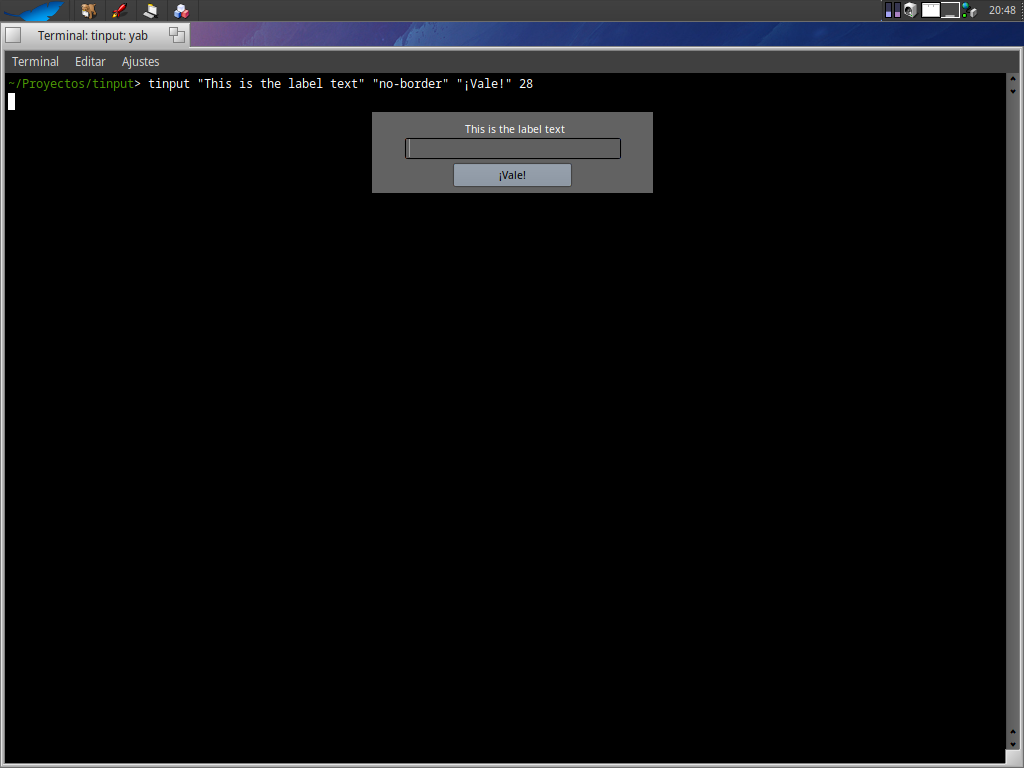Screen dimensions: 1024x768
Task: Click the 20:48 clock in the tray
Action: [x=1002, y=10]
